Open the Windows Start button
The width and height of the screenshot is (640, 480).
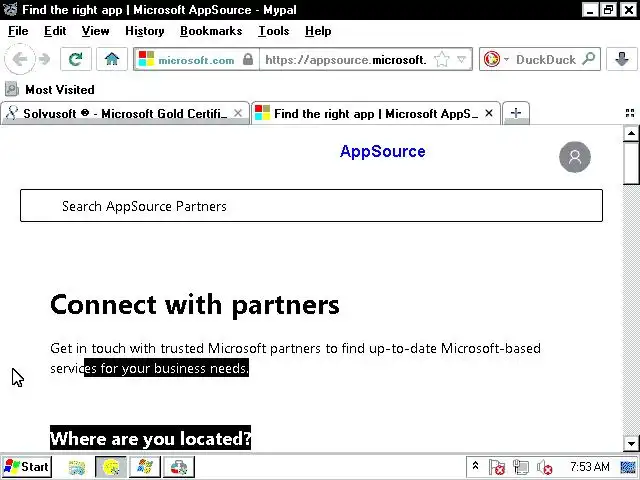(27, 467)
